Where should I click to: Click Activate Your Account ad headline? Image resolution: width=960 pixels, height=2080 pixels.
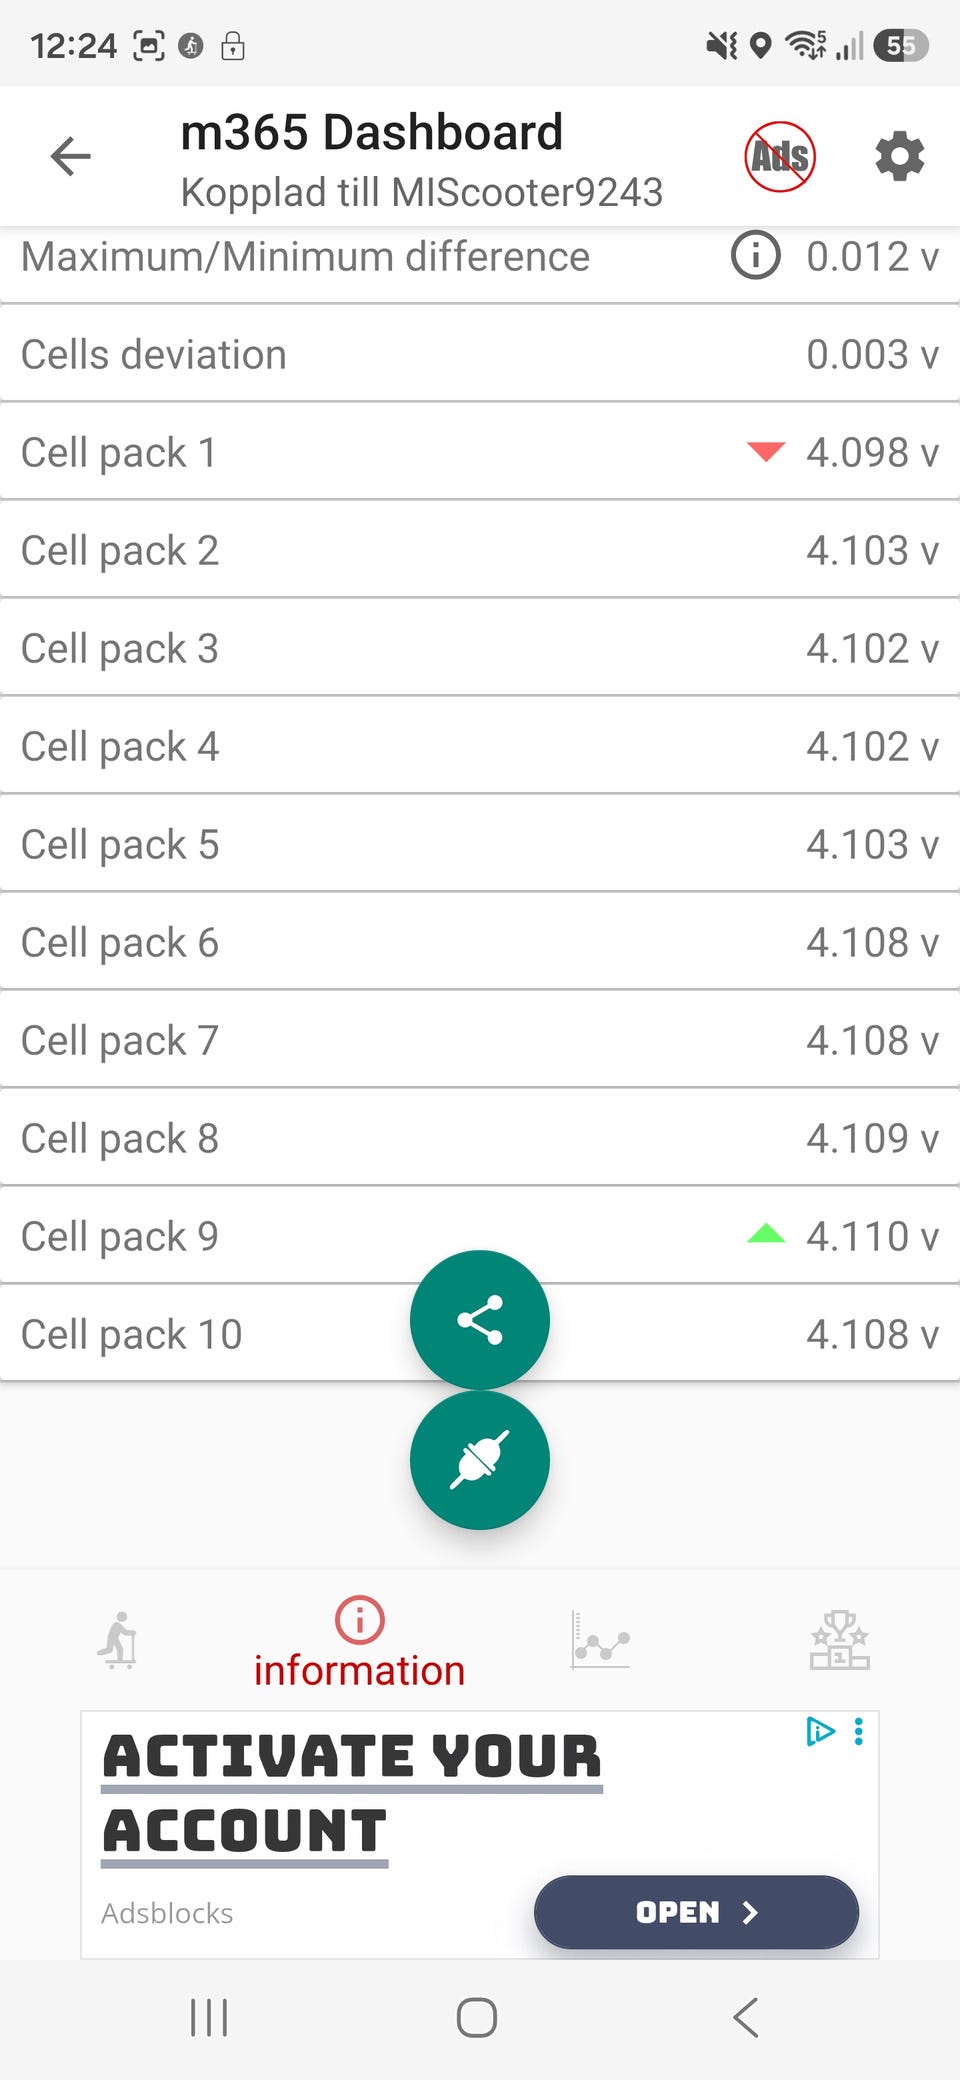point(352,1795)
